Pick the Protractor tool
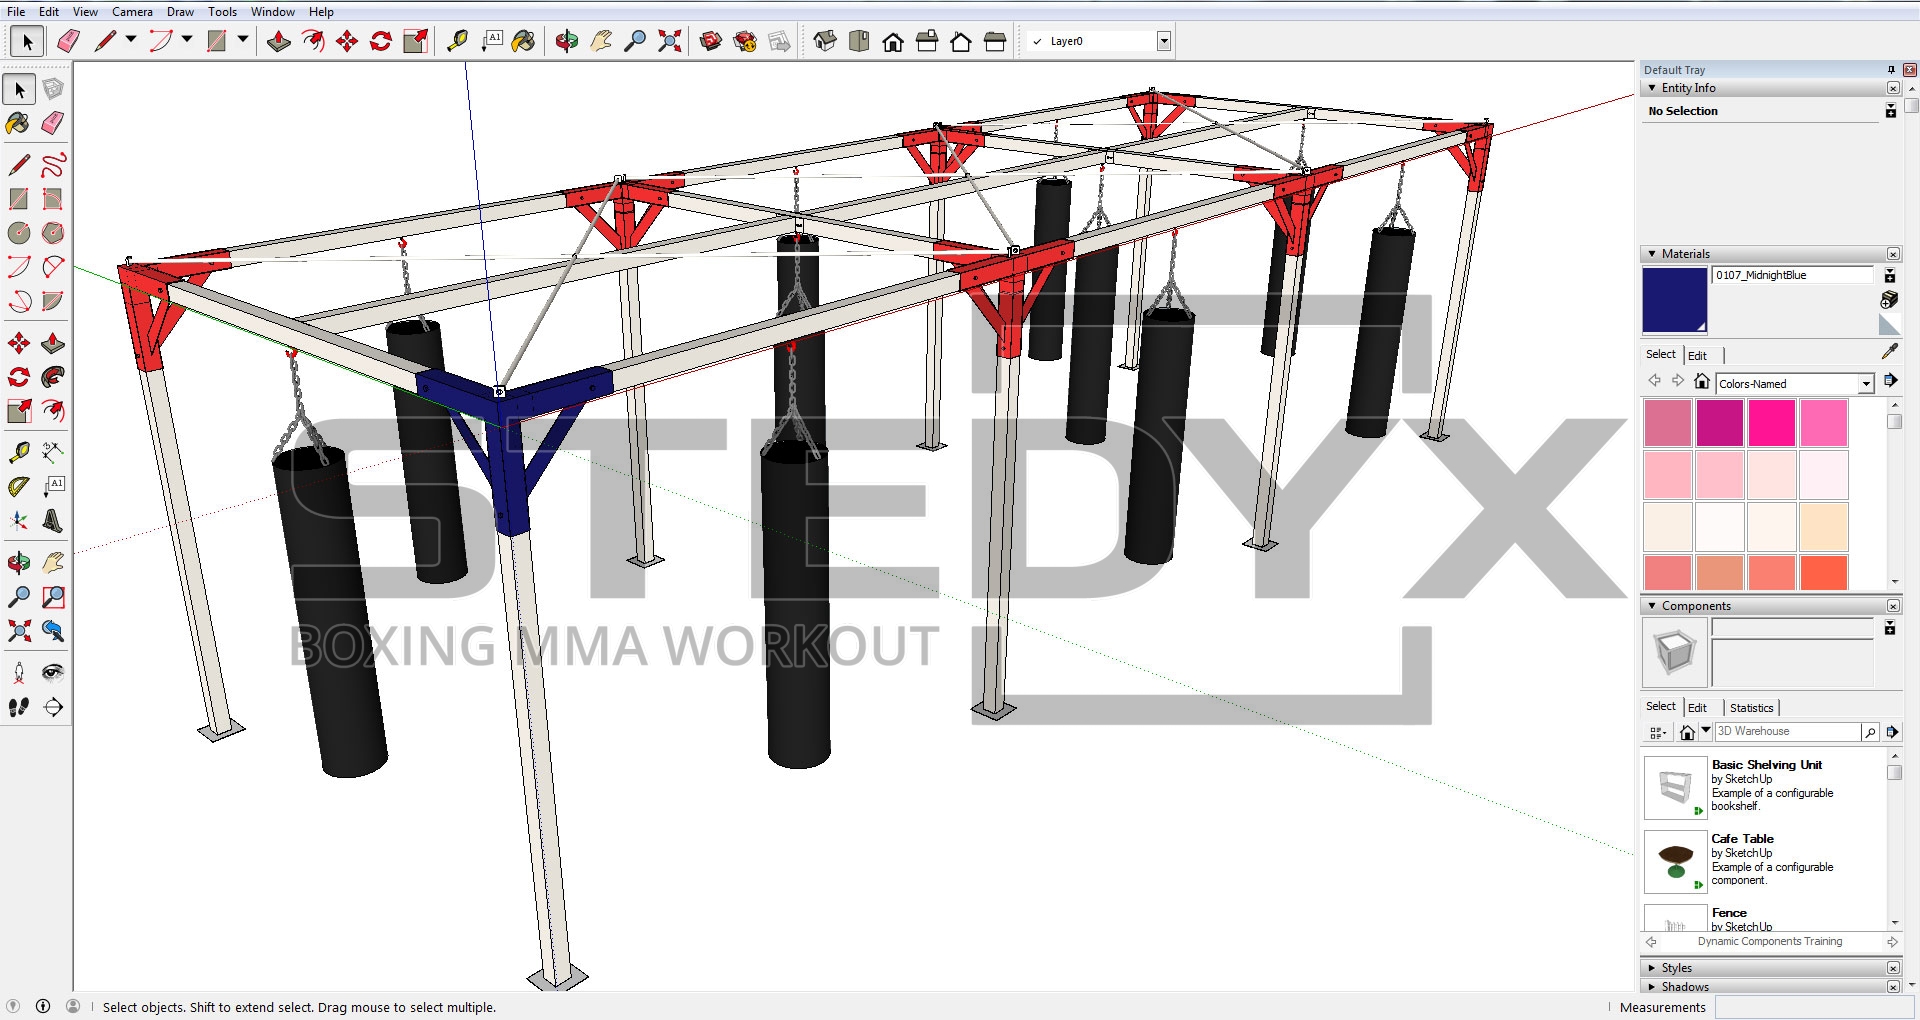The height and width of the screenshot is (1020, 1920). coord(19,487)
